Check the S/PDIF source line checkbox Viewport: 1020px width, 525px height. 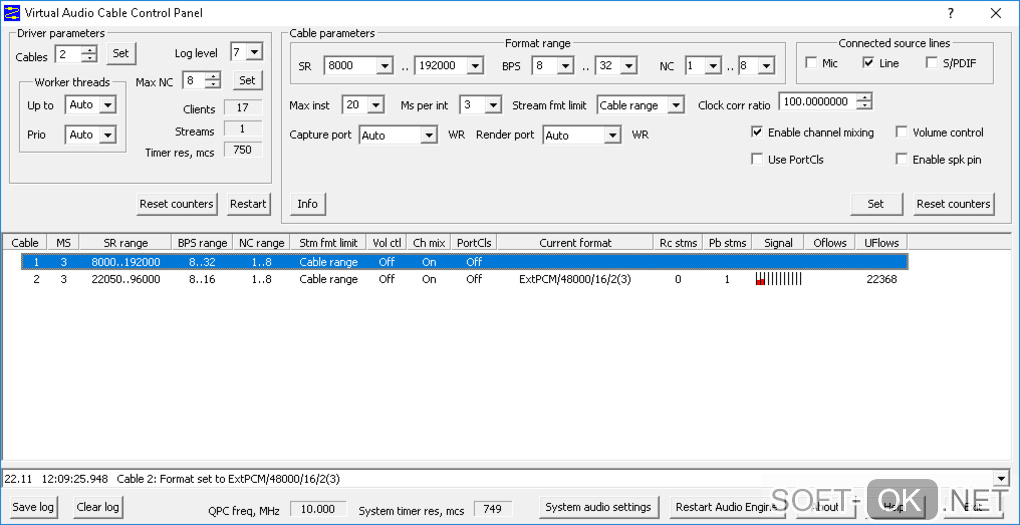932,63
